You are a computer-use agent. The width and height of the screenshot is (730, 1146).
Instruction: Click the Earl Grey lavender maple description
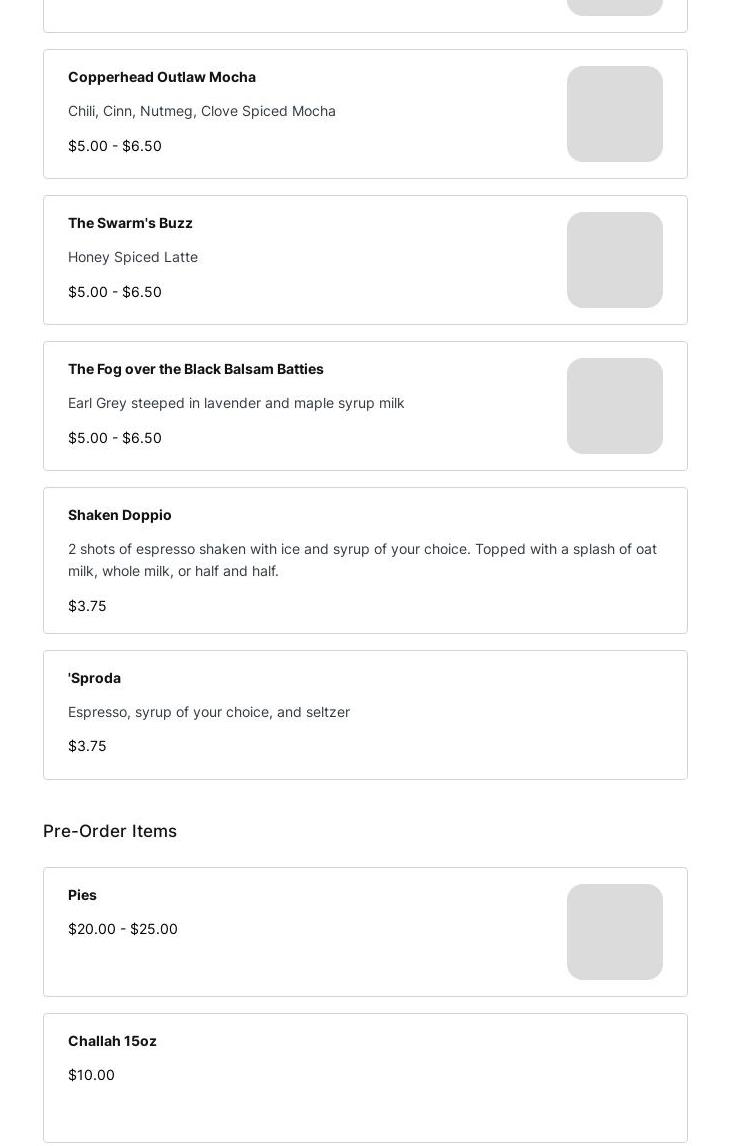[236, 403]
